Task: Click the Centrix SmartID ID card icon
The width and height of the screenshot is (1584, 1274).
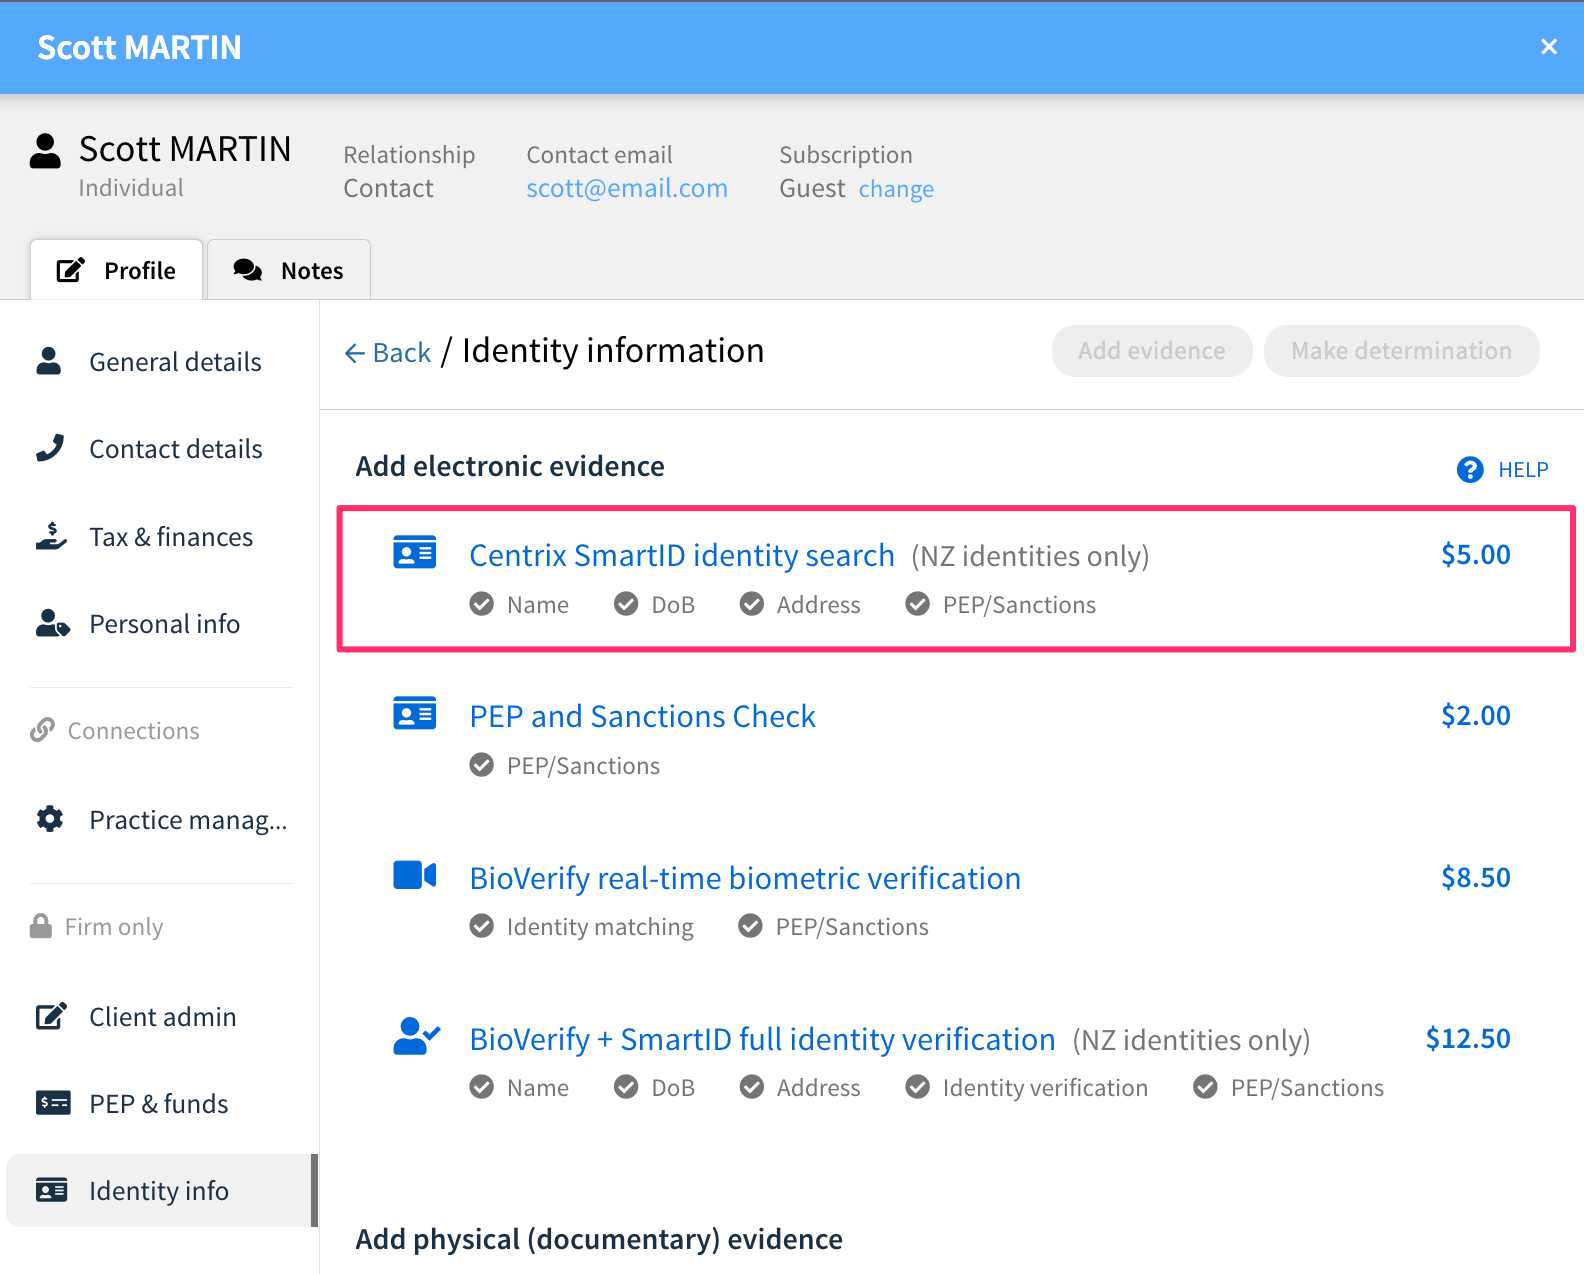Action: pos(415,552)
